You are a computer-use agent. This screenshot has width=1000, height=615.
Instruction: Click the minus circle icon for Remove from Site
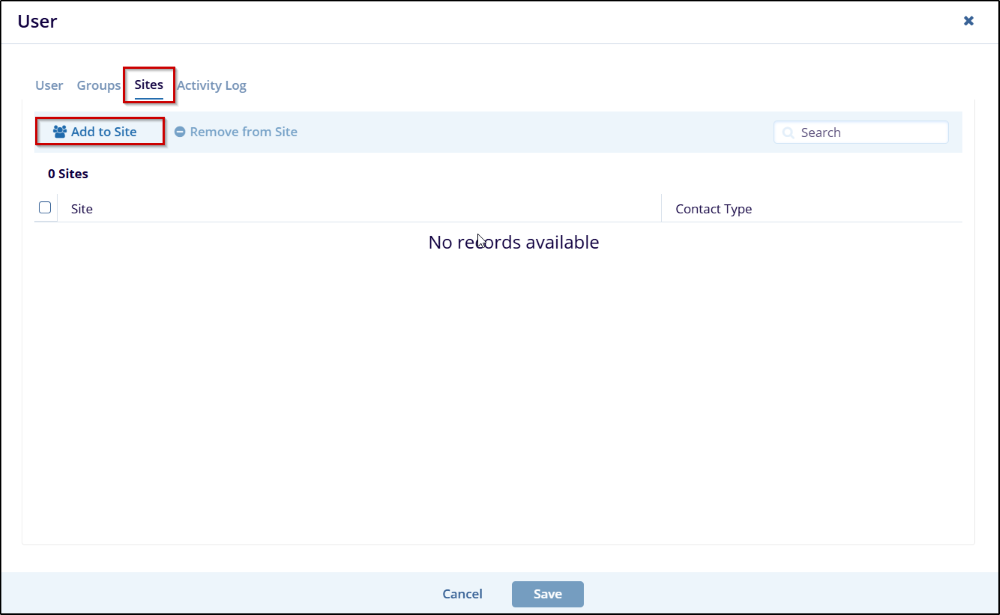180,132
